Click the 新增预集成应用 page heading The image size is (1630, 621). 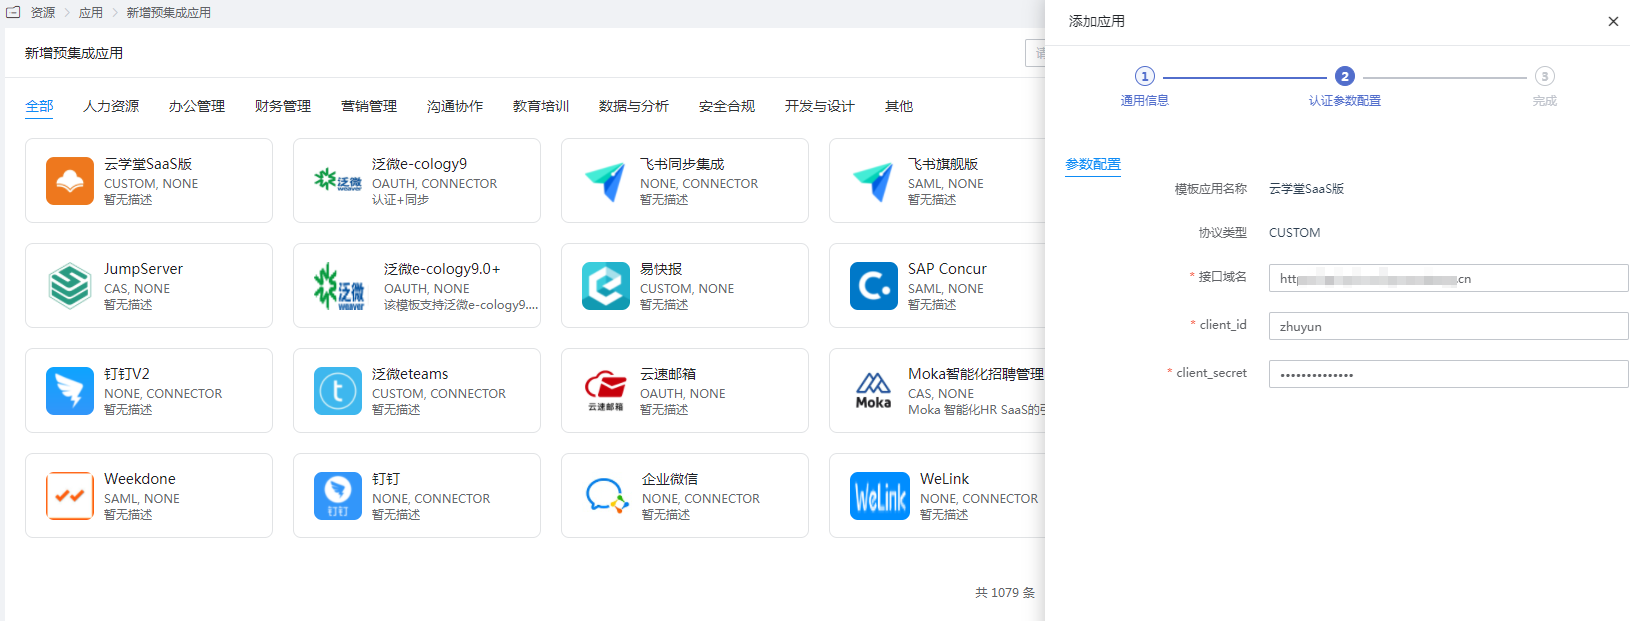(x=74, y=53)
